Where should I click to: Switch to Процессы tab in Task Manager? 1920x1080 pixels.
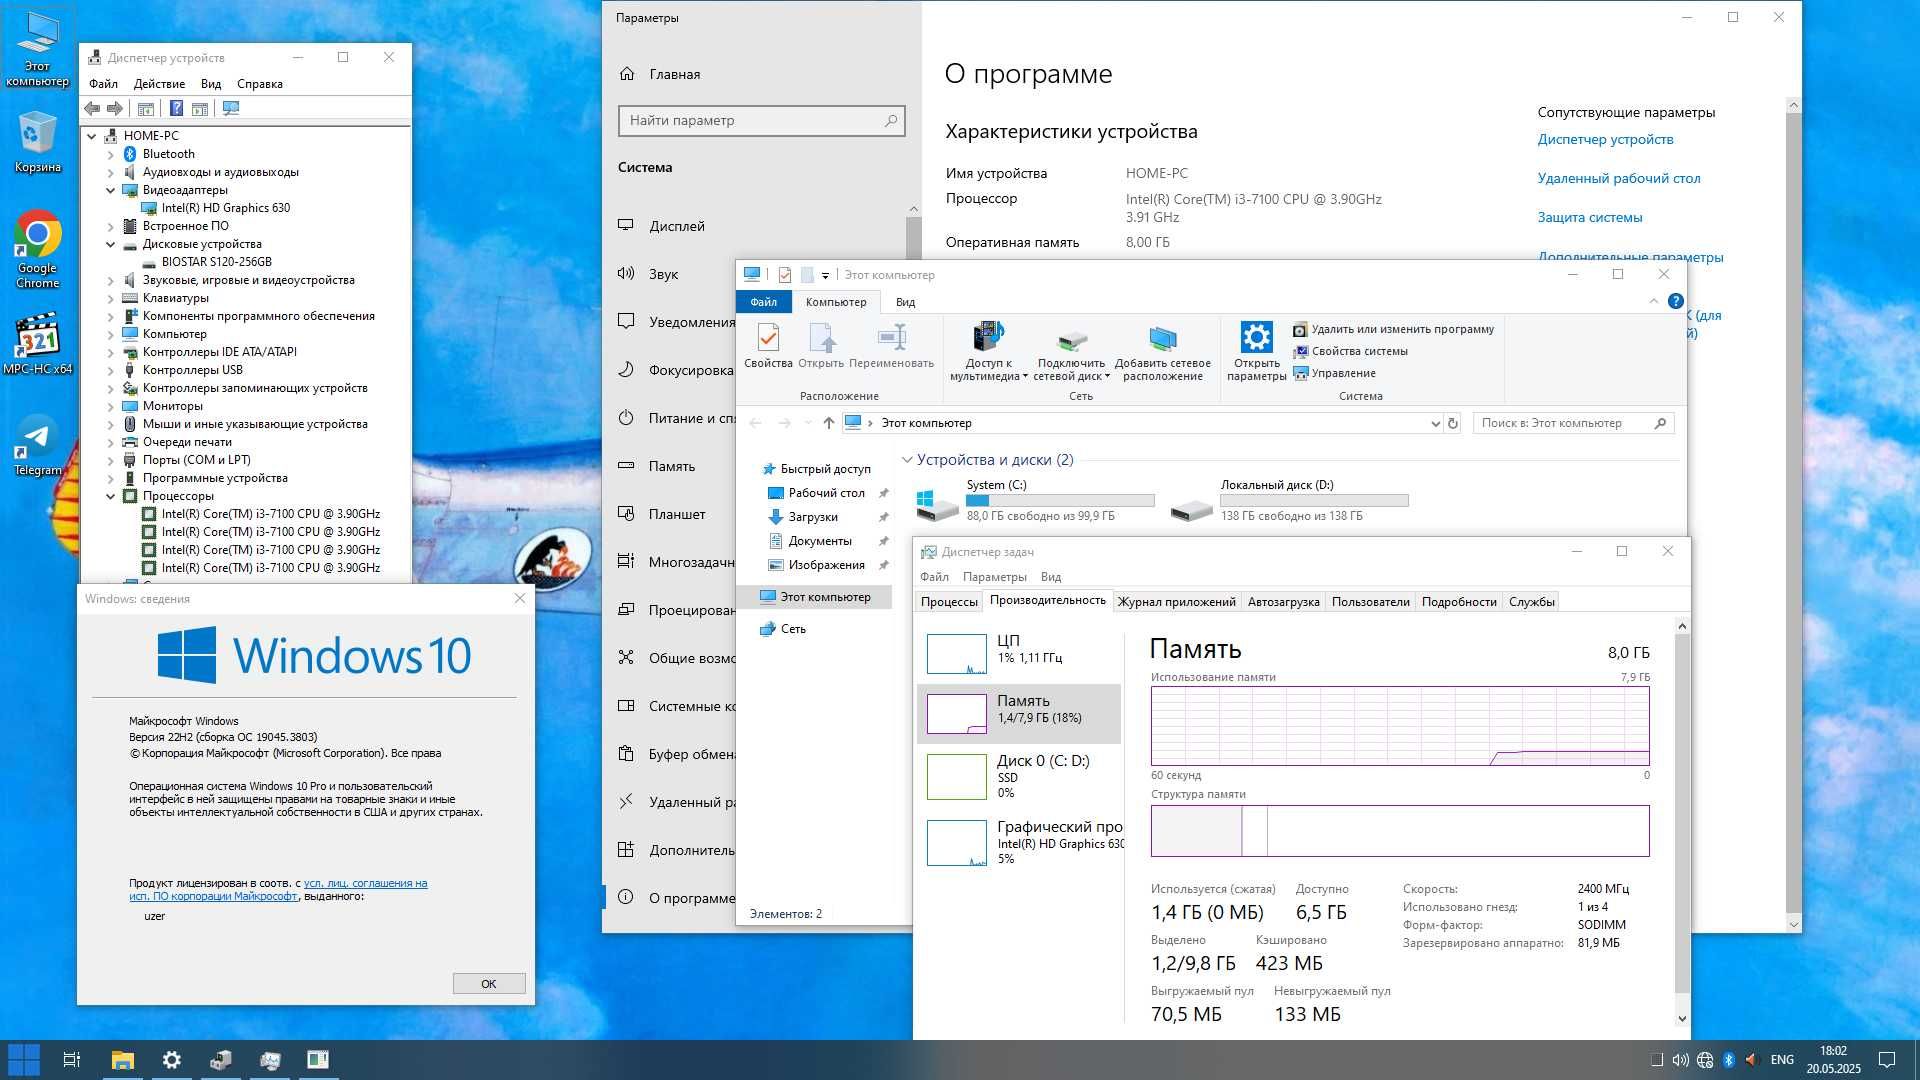[x=949, y=601]
